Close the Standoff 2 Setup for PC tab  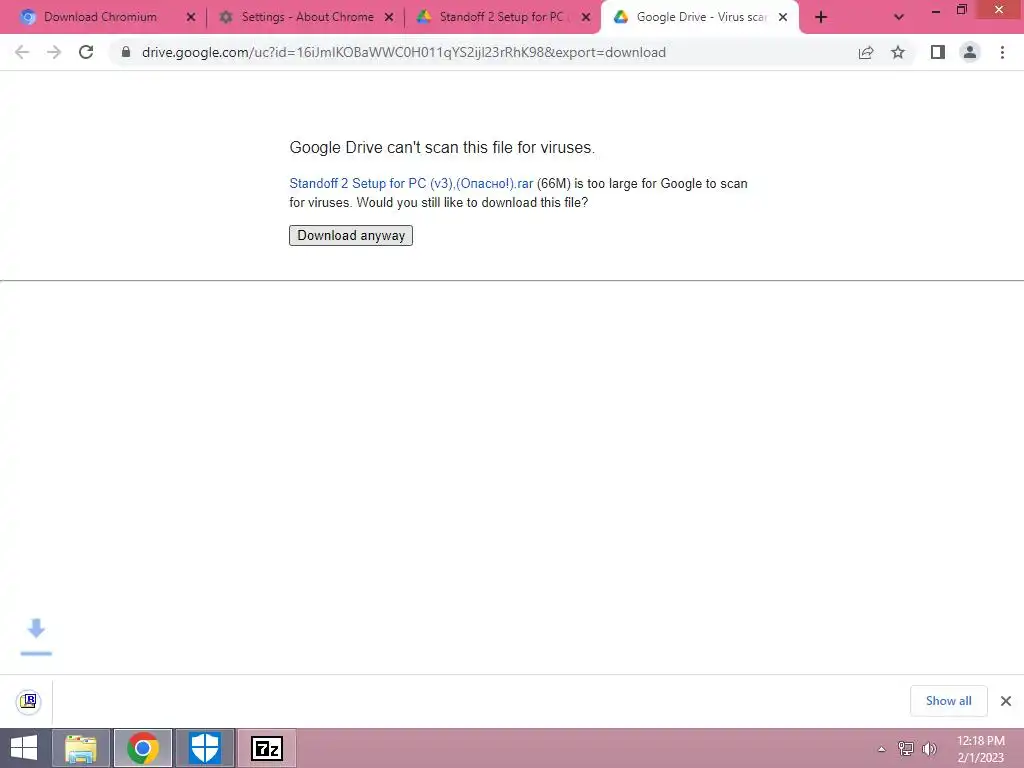point(586,18)
